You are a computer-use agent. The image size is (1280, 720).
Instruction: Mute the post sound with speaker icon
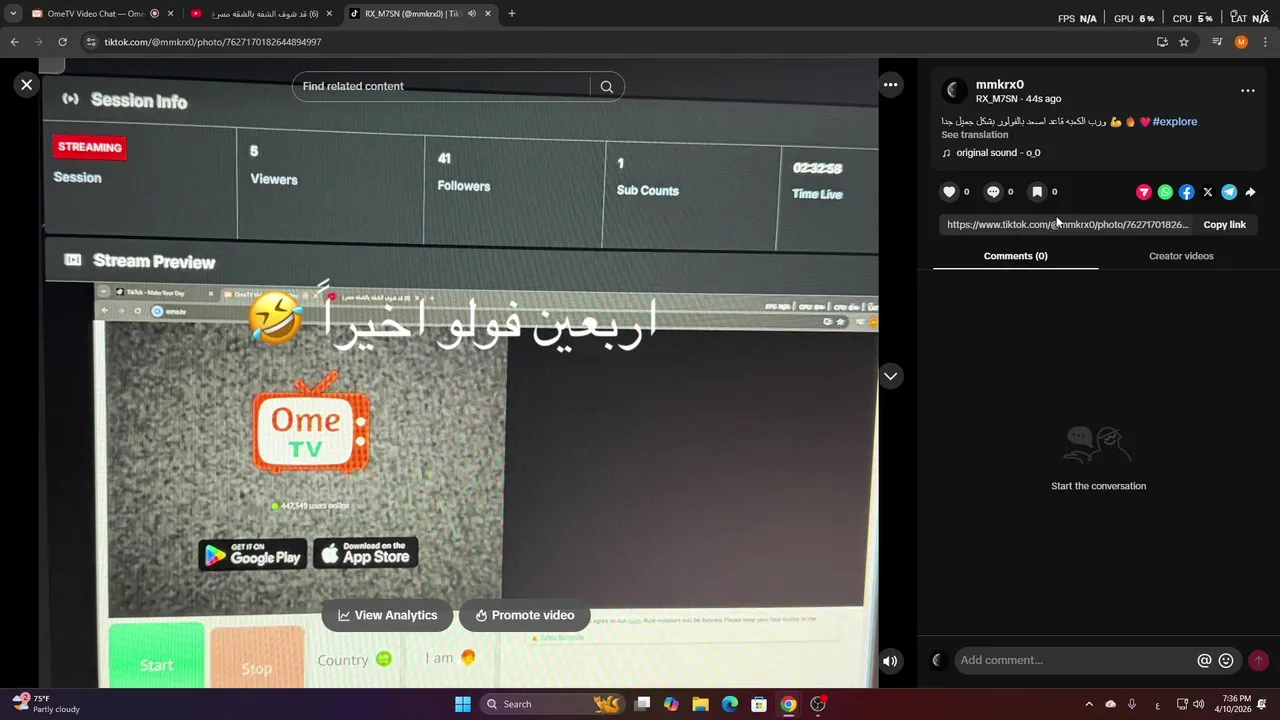(890, 660)
